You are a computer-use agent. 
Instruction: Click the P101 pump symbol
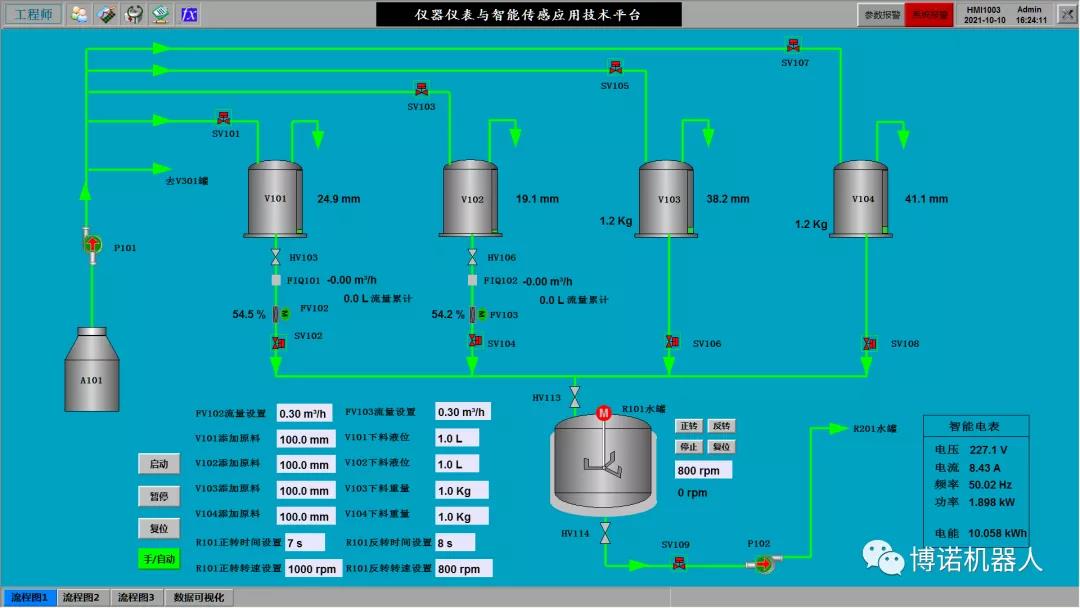point(92,244)
